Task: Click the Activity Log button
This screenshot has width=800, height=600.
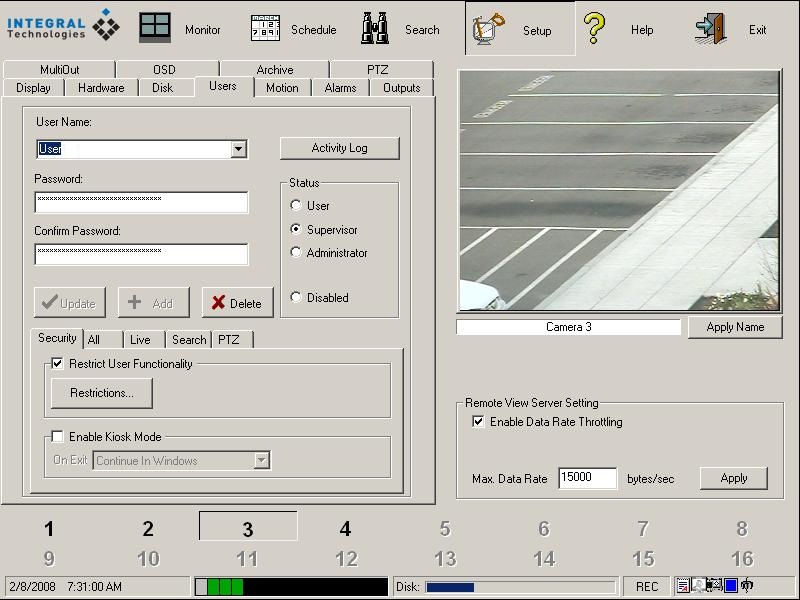Action: click(341, 147)
